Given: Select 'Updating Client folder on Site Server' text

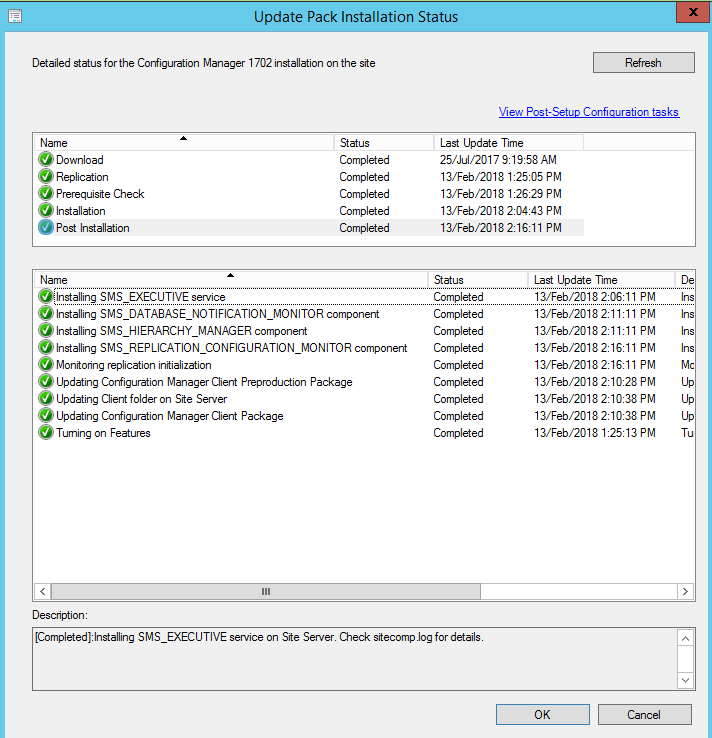Looking at the screenshot, I should click(142, 399).
